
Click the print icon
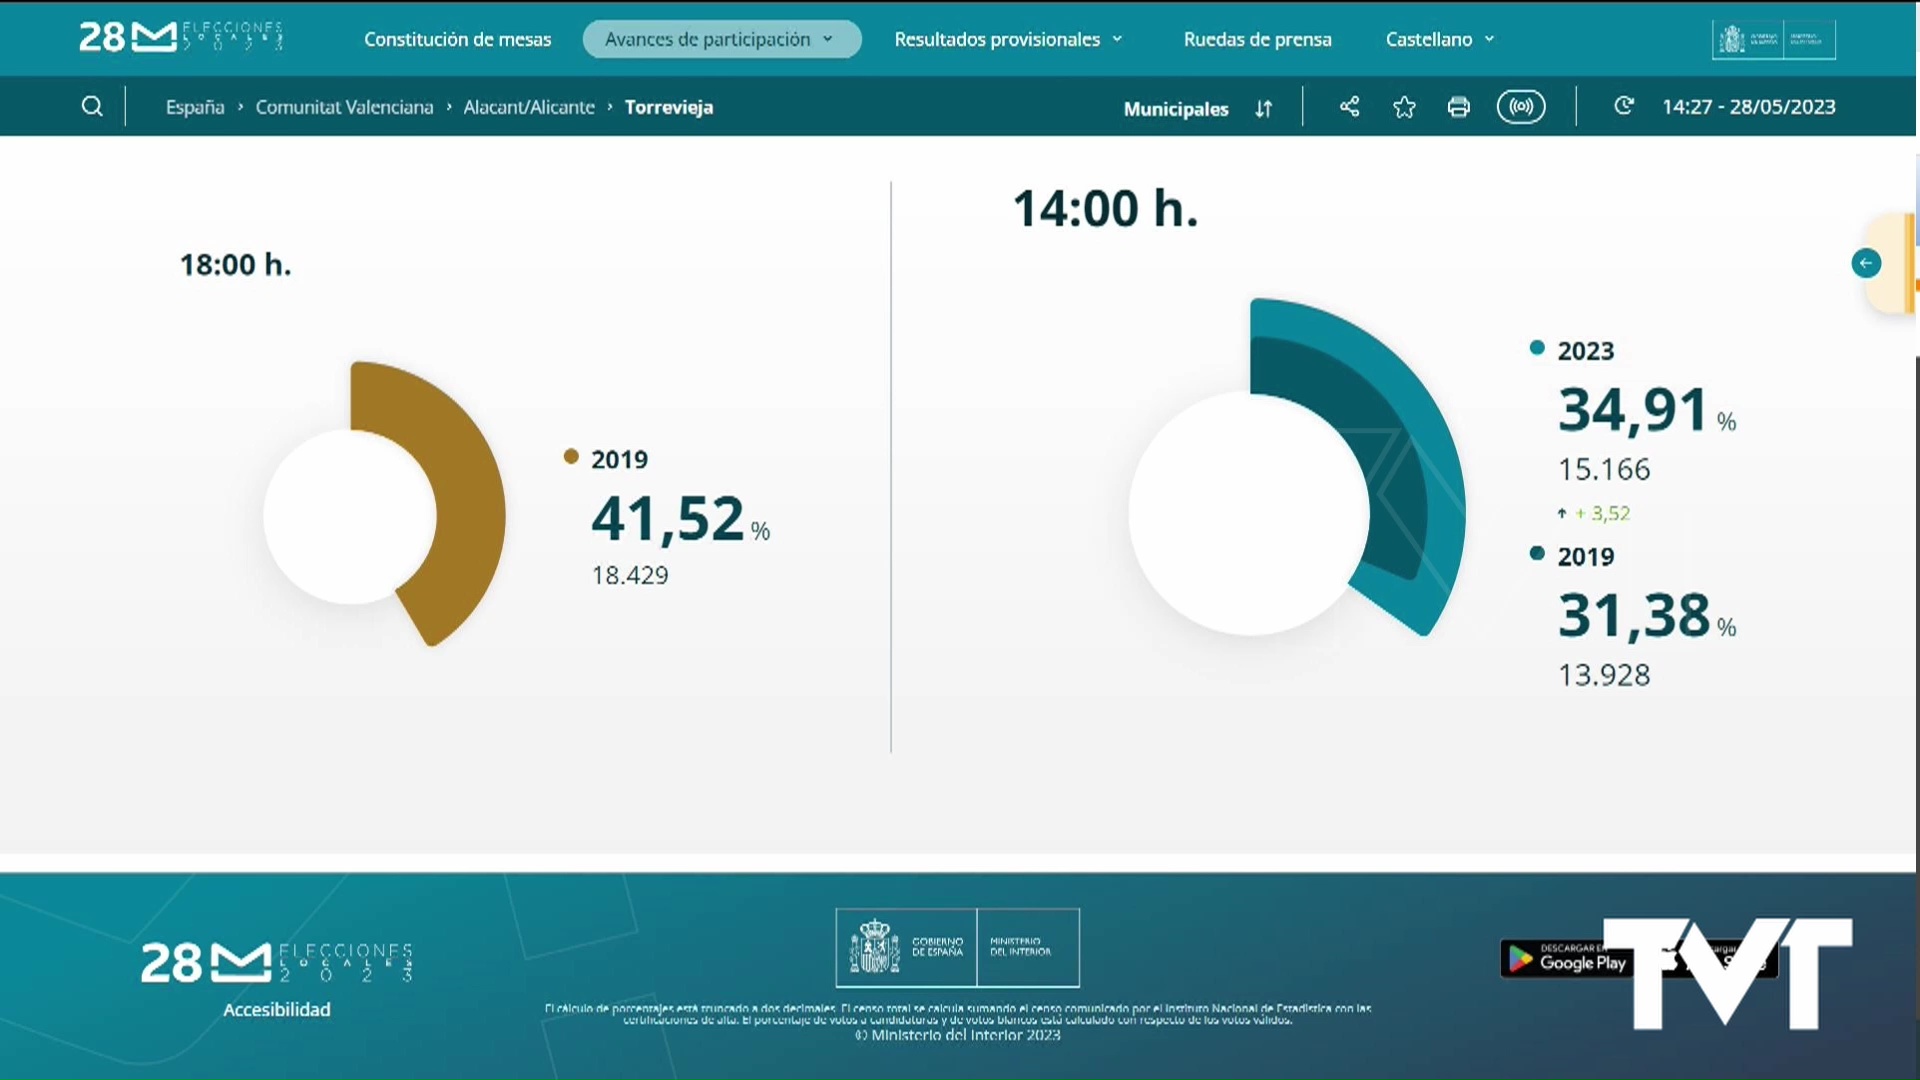[x=1459, y=107]
